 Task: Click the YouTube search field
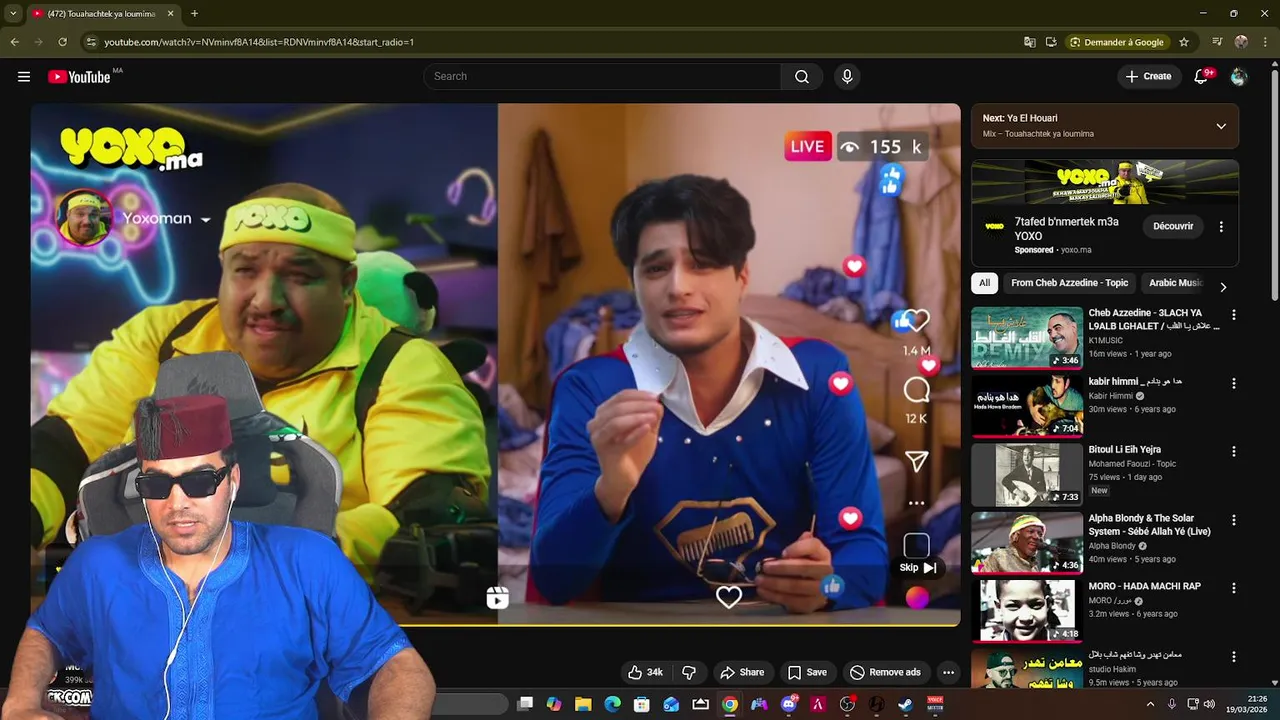pyautogui.click(x=602, y=77)
